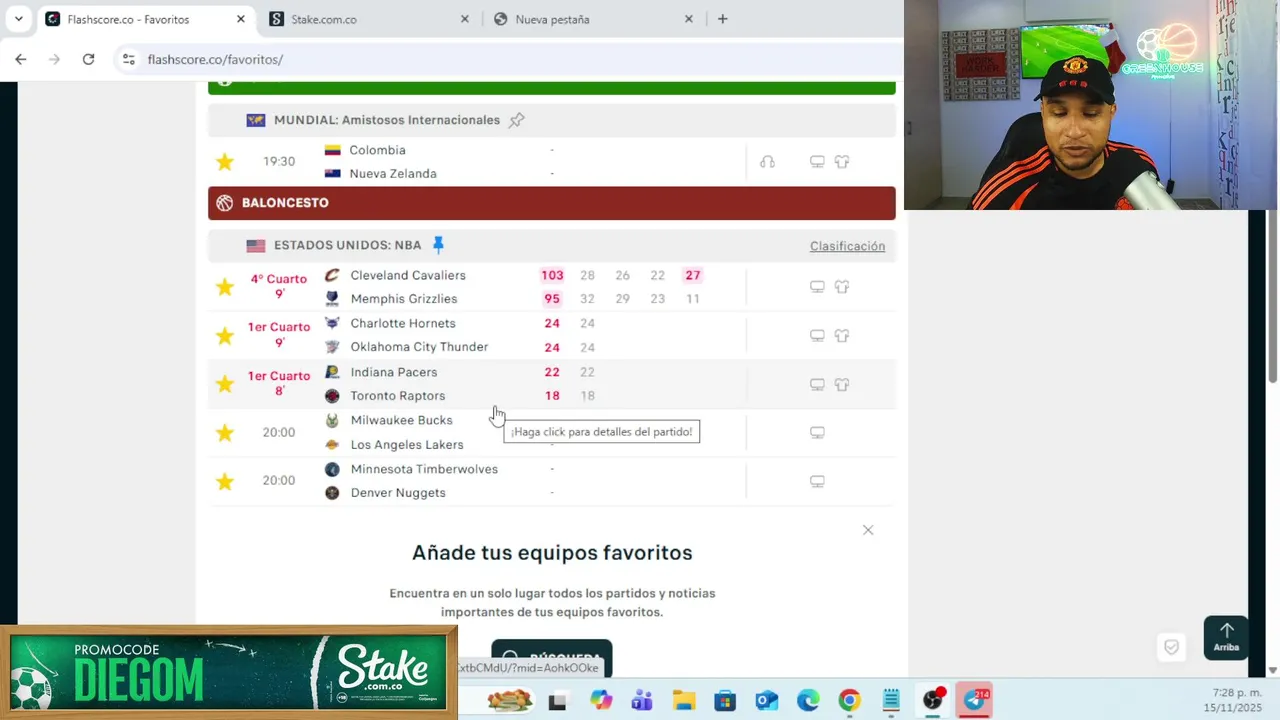This screenshot has width=1280, height=720.
Task: Toggle star for Charlotte Hornets game
Action: click(225, 335)
